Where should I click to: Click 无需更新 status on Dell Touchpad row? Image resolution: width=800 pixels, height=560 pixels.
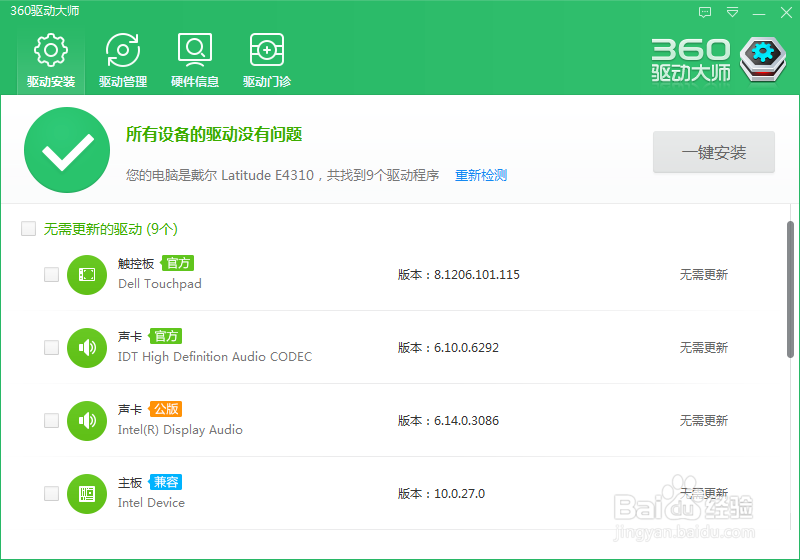pyautogui.click(x=704, y=275)
